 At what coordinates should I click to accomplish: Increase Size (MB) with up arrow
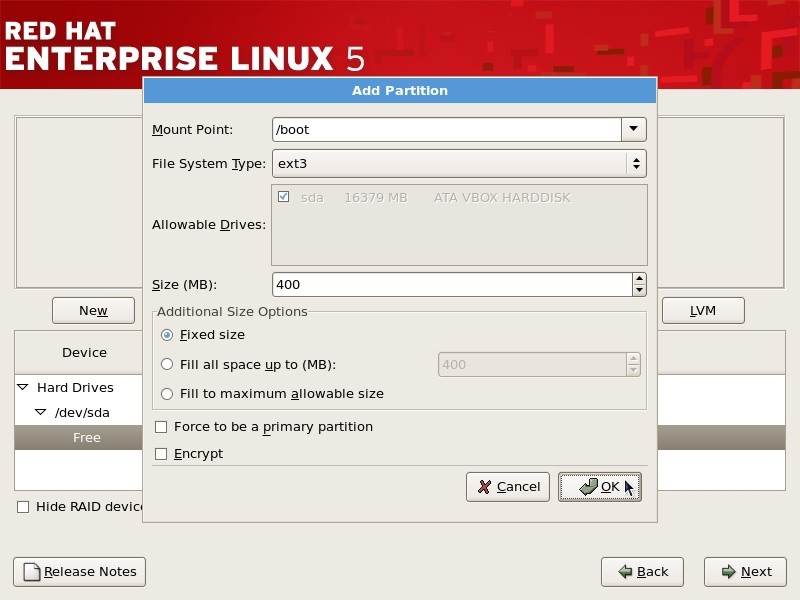pyautogui.click(x=639, y=279)
